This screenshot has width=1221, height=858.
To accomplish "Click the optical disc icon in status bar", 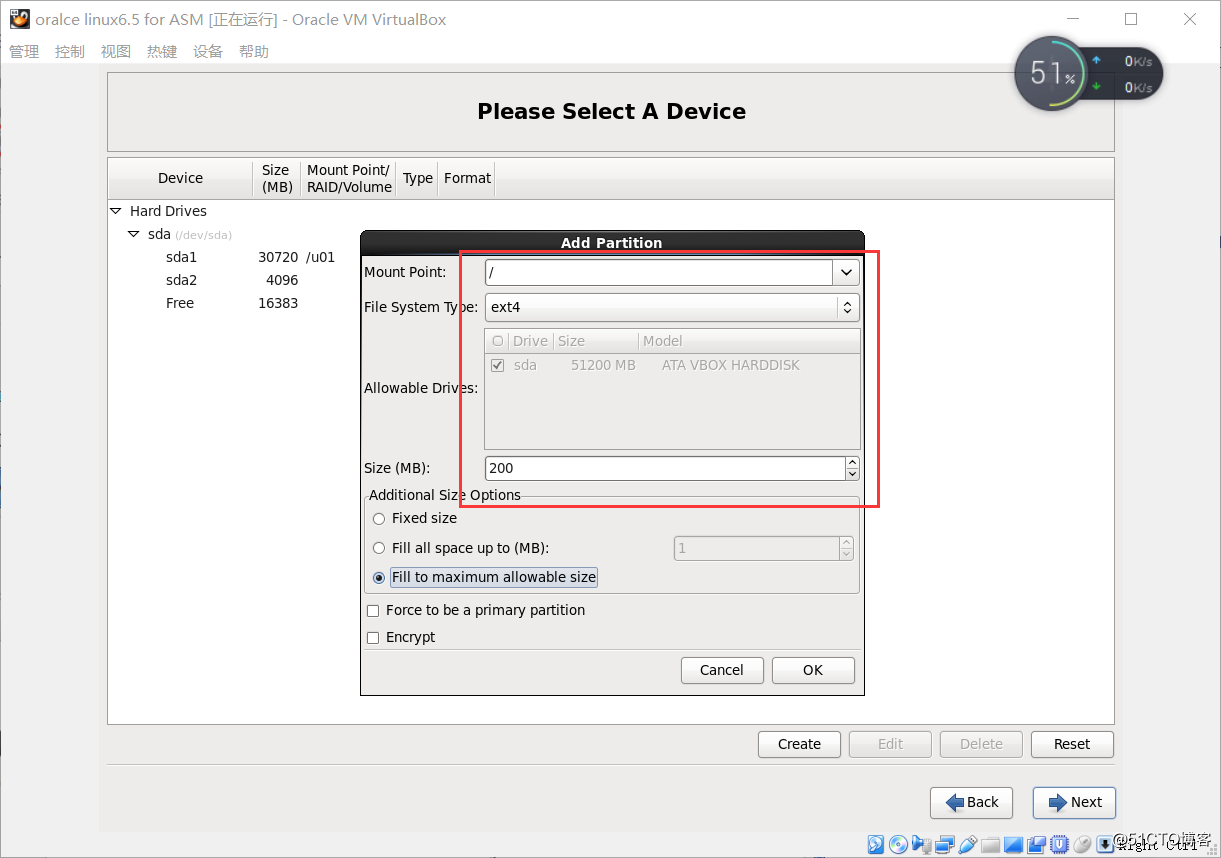I will pyautogui.click(x=898, y=844).
